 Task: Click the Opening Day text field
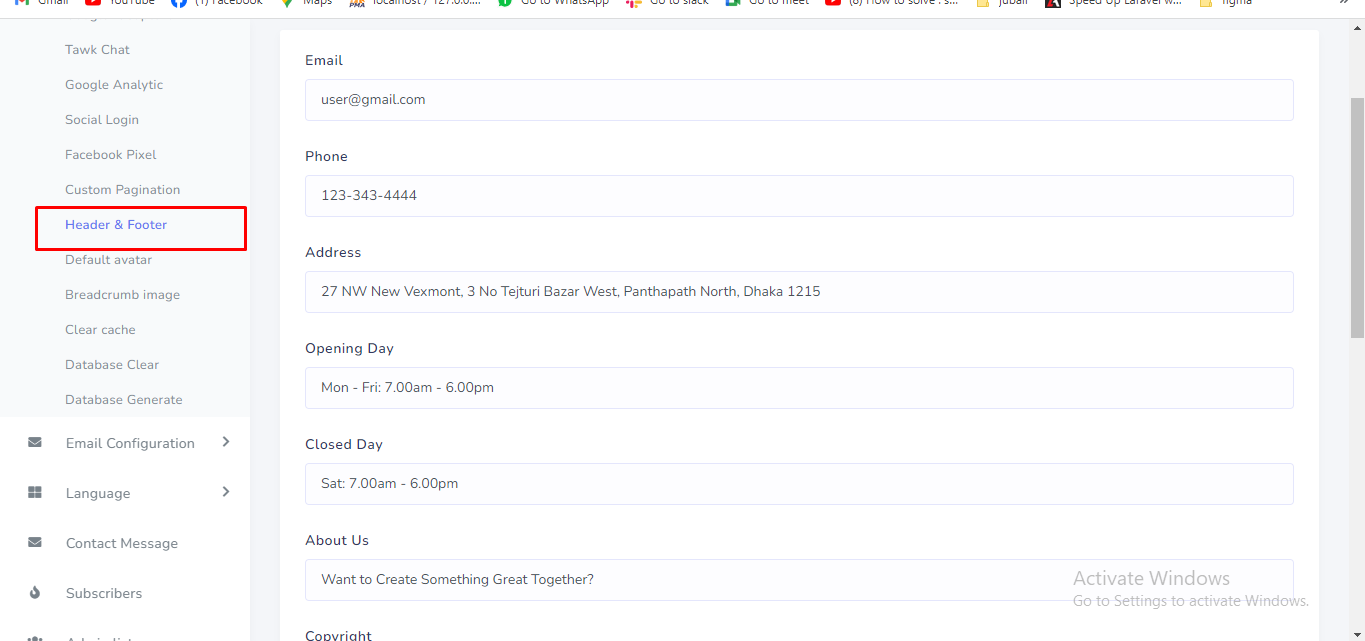pyautogui.click(x=799, y=388)
